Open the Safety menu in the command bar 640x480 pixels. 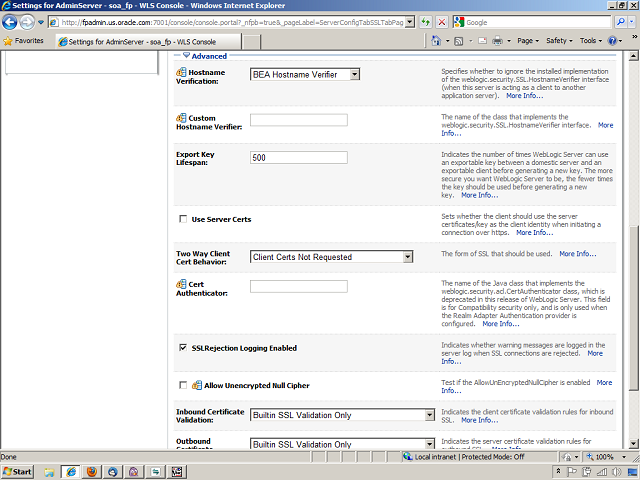pos(559,41)
